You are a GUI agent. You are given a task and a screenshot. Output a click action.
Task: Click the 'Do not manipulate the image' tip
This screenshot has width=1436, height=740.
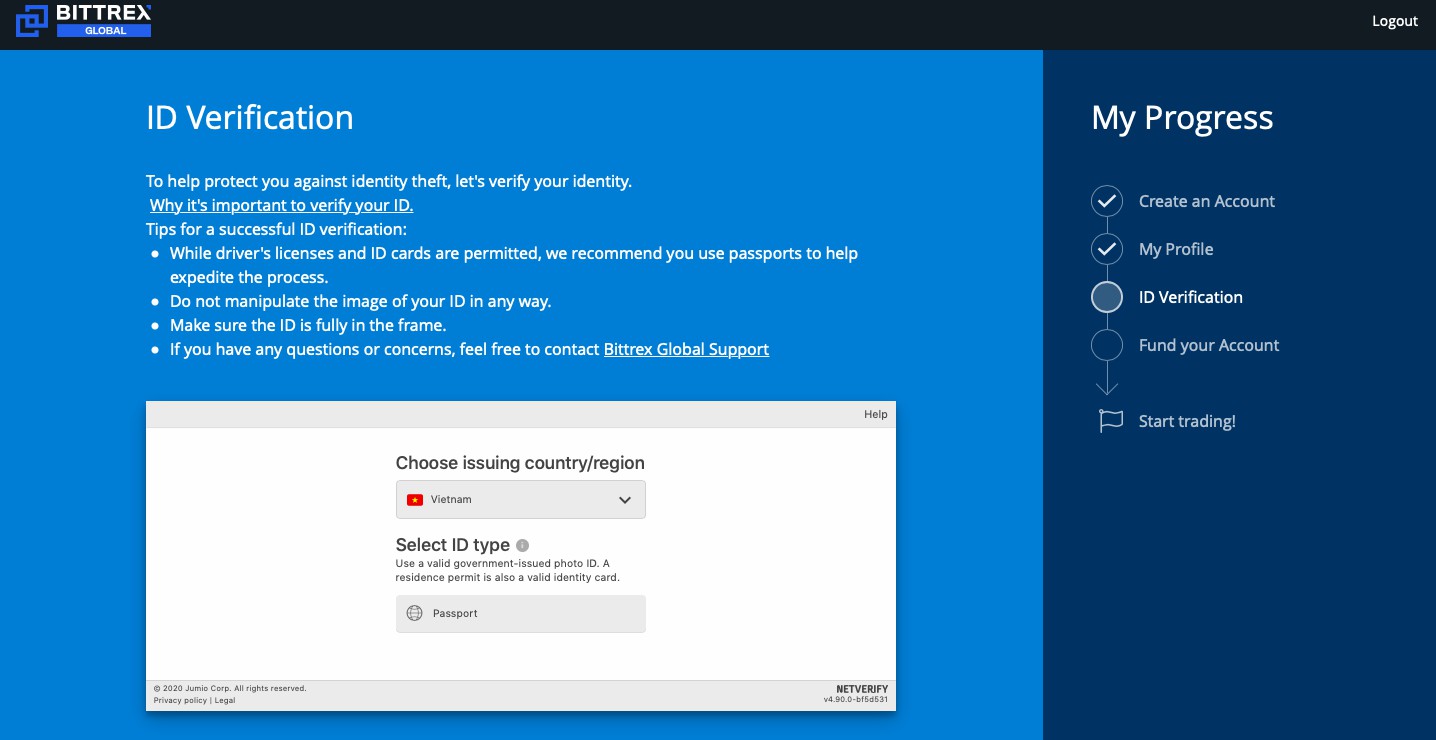(x=360, y=301)
